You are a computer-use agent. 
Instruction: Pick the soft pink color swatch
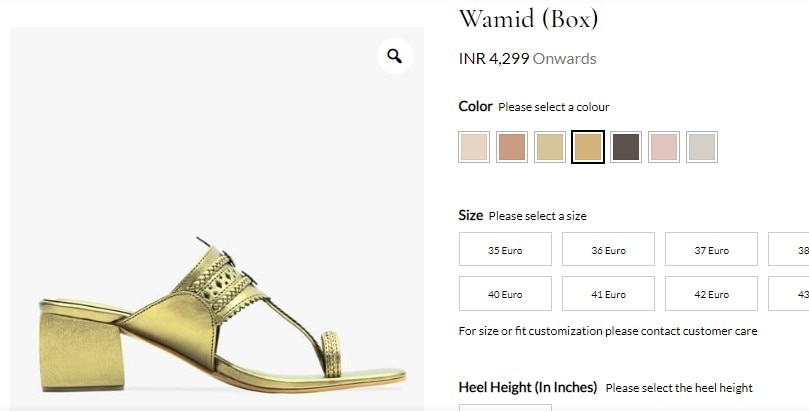coord(664,147)
